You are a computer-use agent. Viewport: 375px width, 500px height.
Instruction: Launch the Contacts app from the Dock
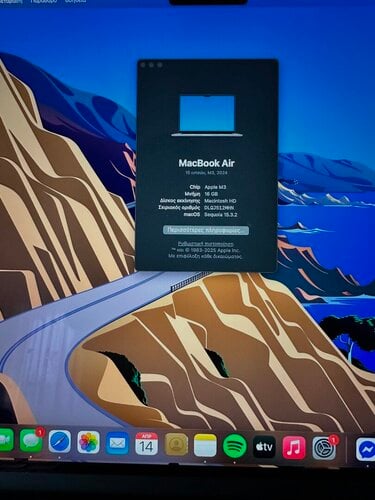(176, 445)
